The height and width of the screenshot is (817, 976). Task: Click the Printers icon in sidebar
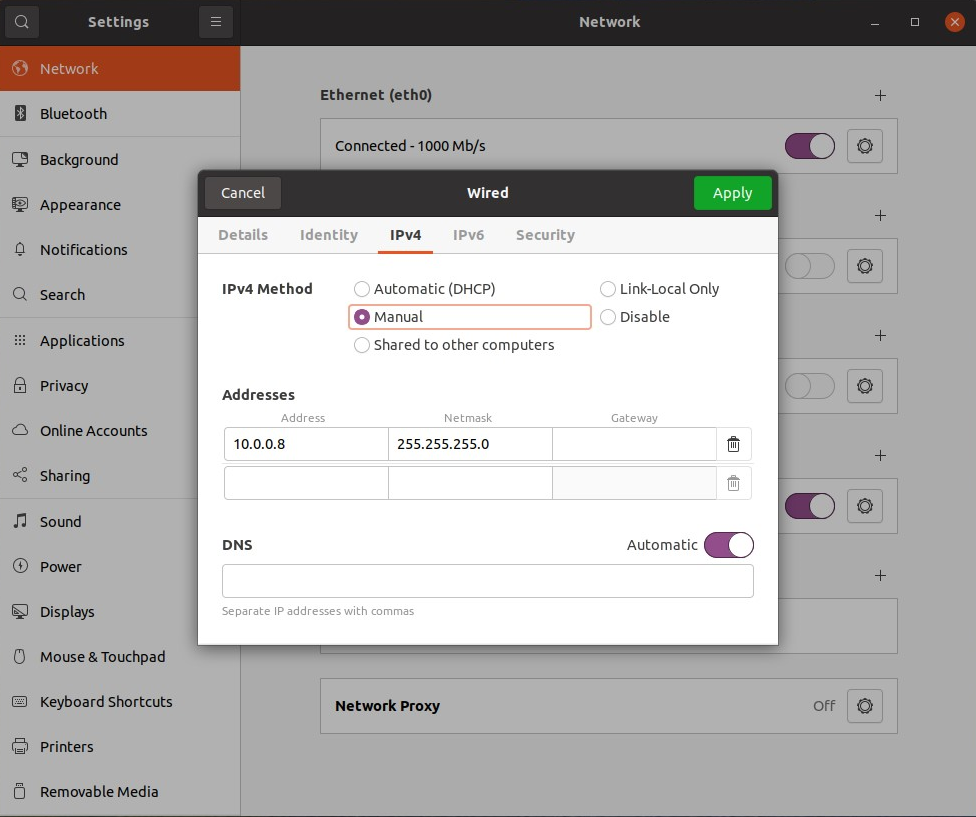click(x=20, y=746)
